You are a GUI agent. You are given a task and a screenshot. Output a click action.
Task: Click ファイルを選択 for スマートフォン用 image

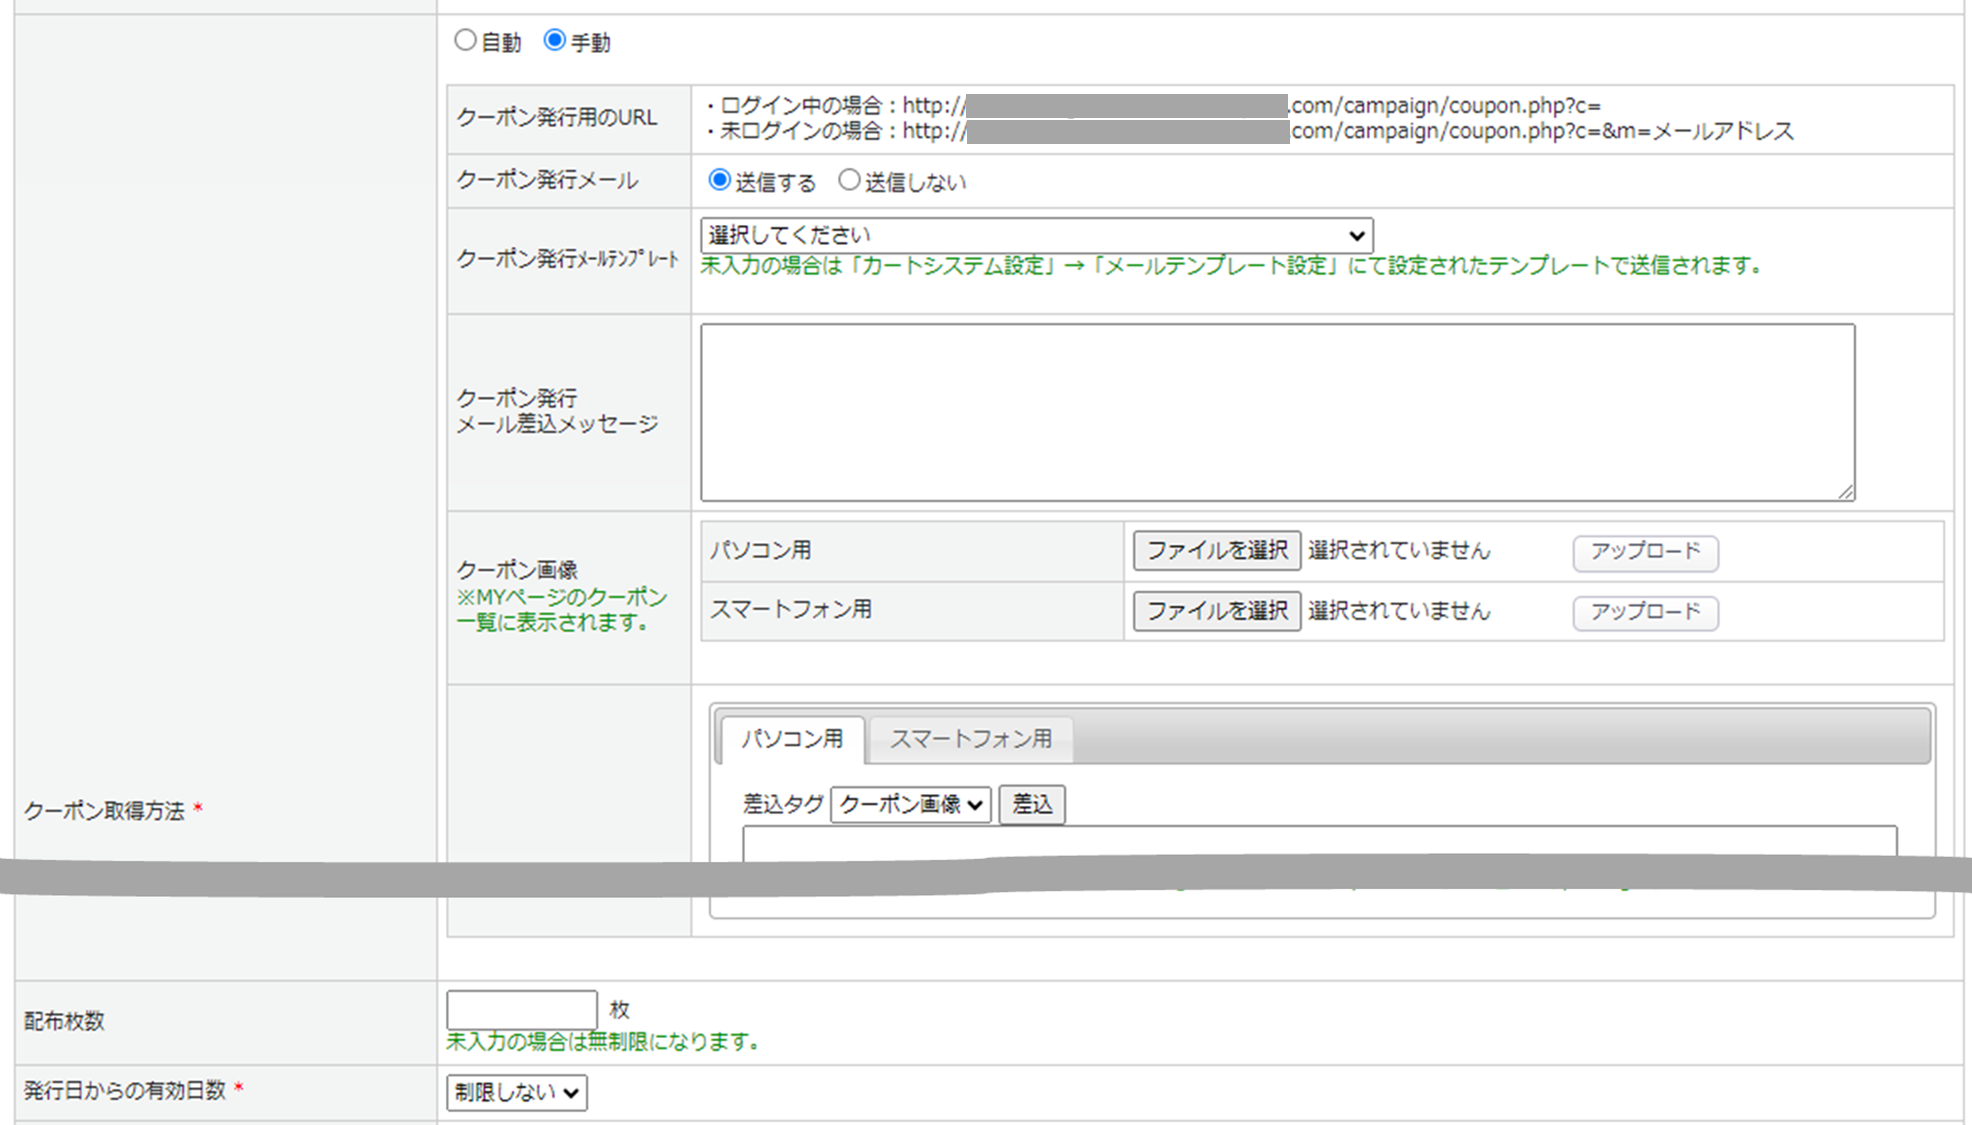pos(1216,611)
